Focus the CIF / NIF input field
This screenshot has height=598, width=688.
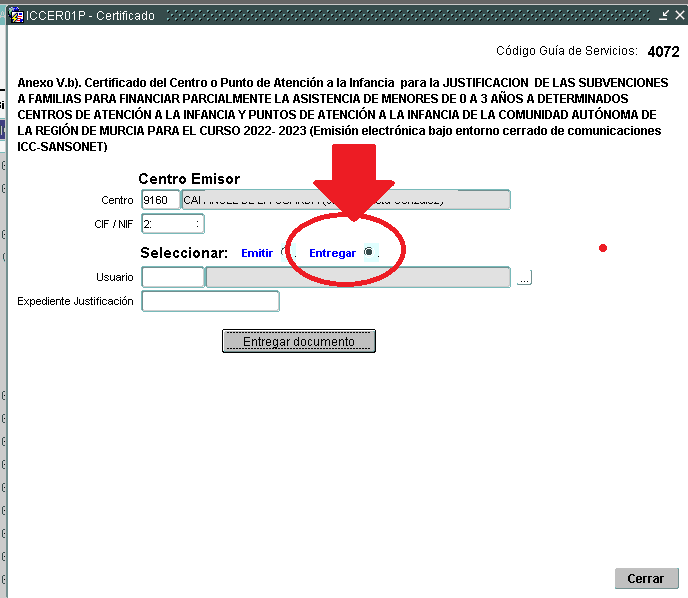pos(173,224)
